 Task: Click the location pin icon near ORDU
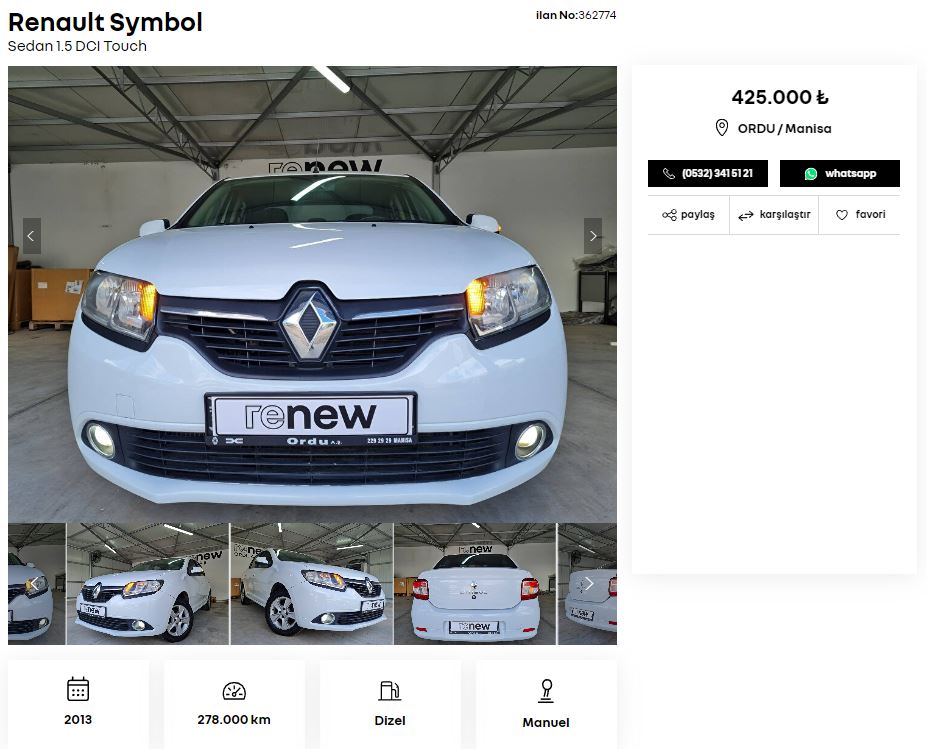721,128
